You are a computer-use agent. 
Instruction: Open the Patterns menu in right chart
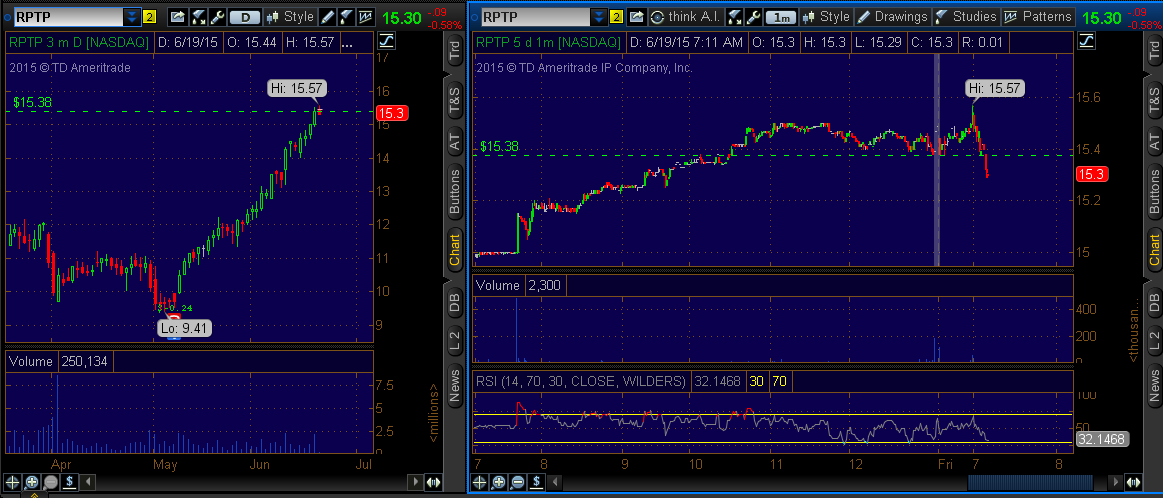[1039, 16]
